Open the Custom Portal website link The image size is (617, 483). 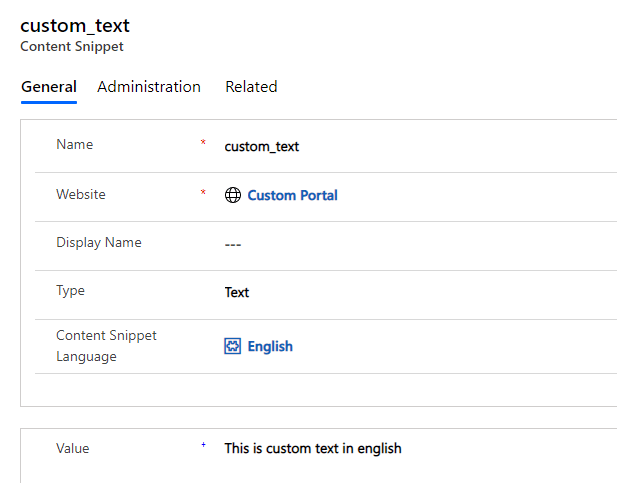pyautogui.click(x=292, y=195)
